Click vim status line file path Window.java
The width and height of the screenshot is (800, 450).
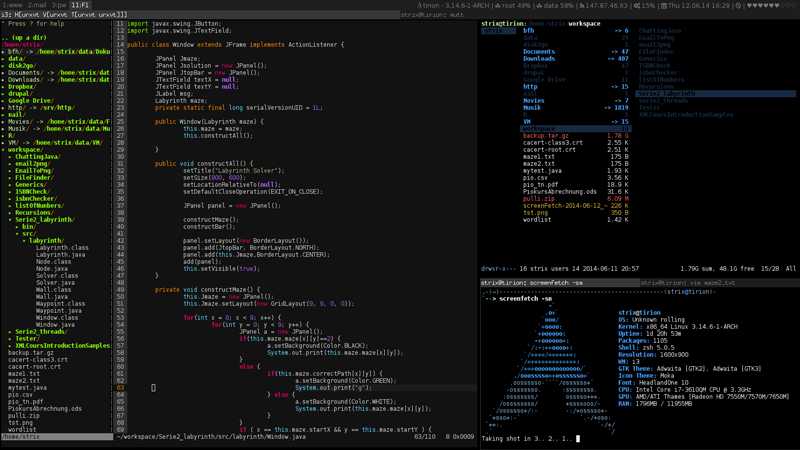(211, 437)
